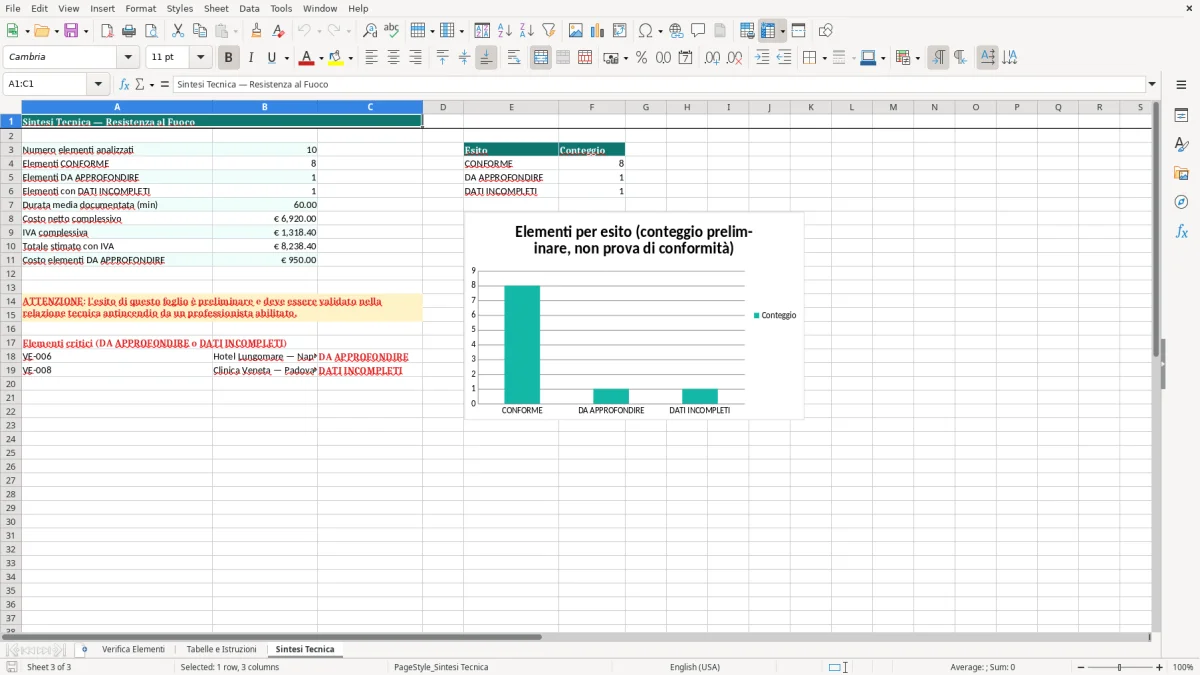This screenshot has height=675, width=1200.
Task: Toggle Italic formatting
Action: [250, 58]
